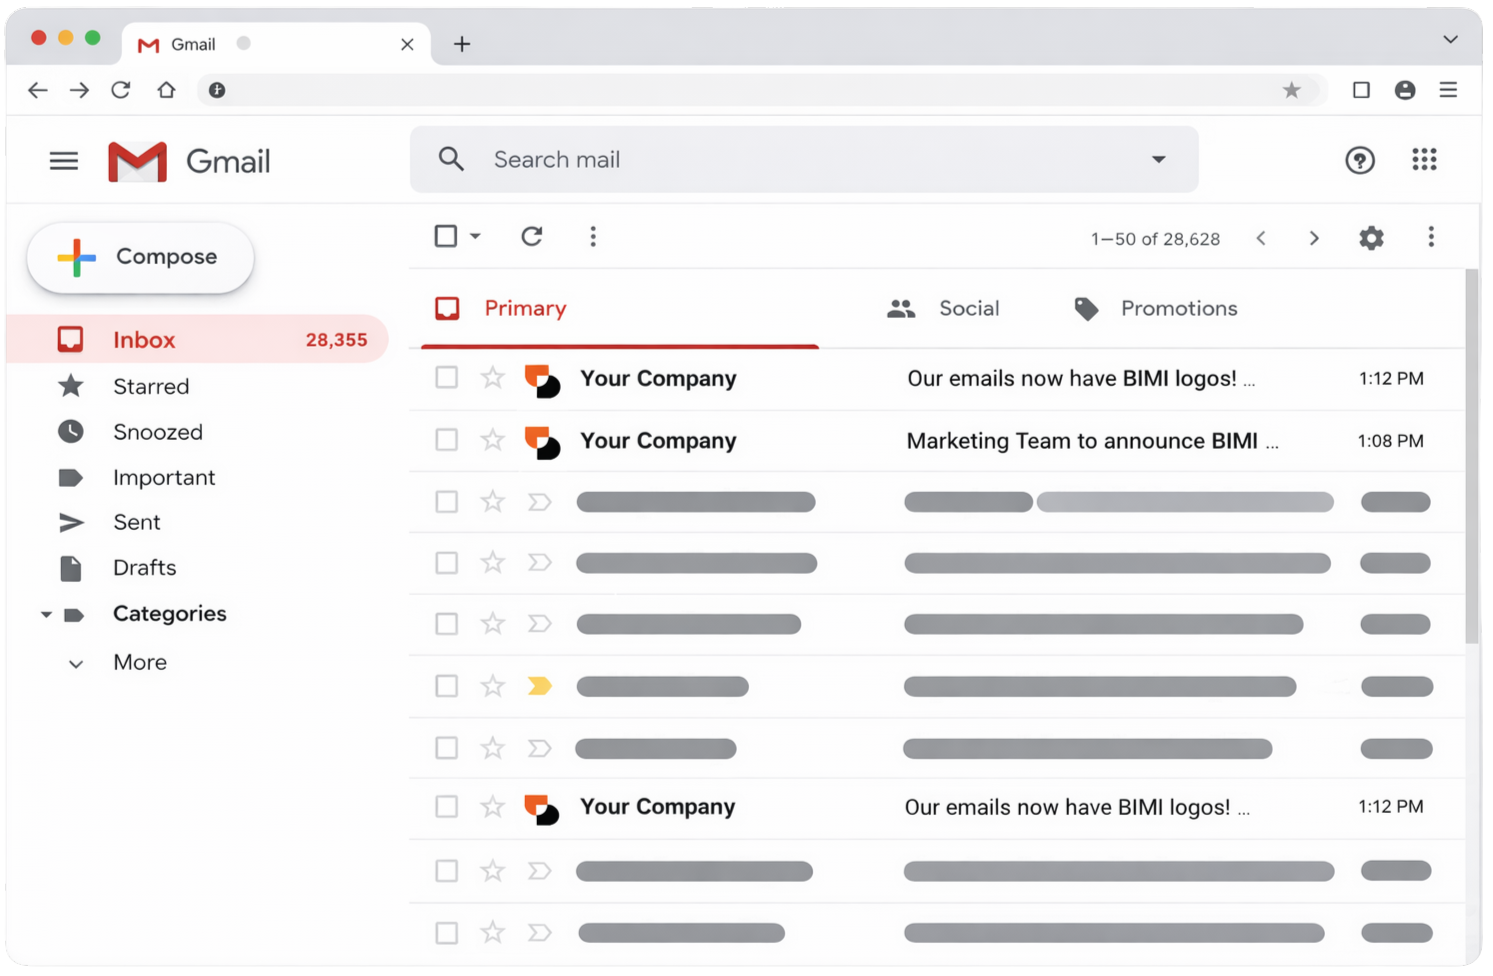Open the Google apps grid
1493x976 pixels.
1424,159
